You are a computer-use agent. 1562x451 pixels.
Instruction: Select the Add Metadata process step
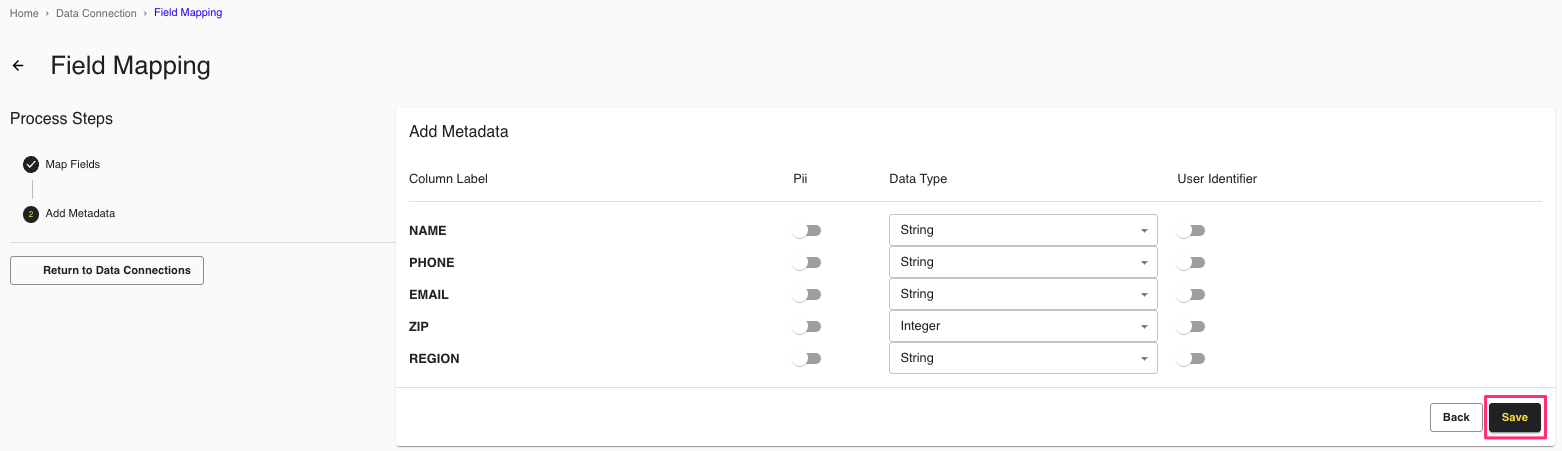(x=80, y=214)
